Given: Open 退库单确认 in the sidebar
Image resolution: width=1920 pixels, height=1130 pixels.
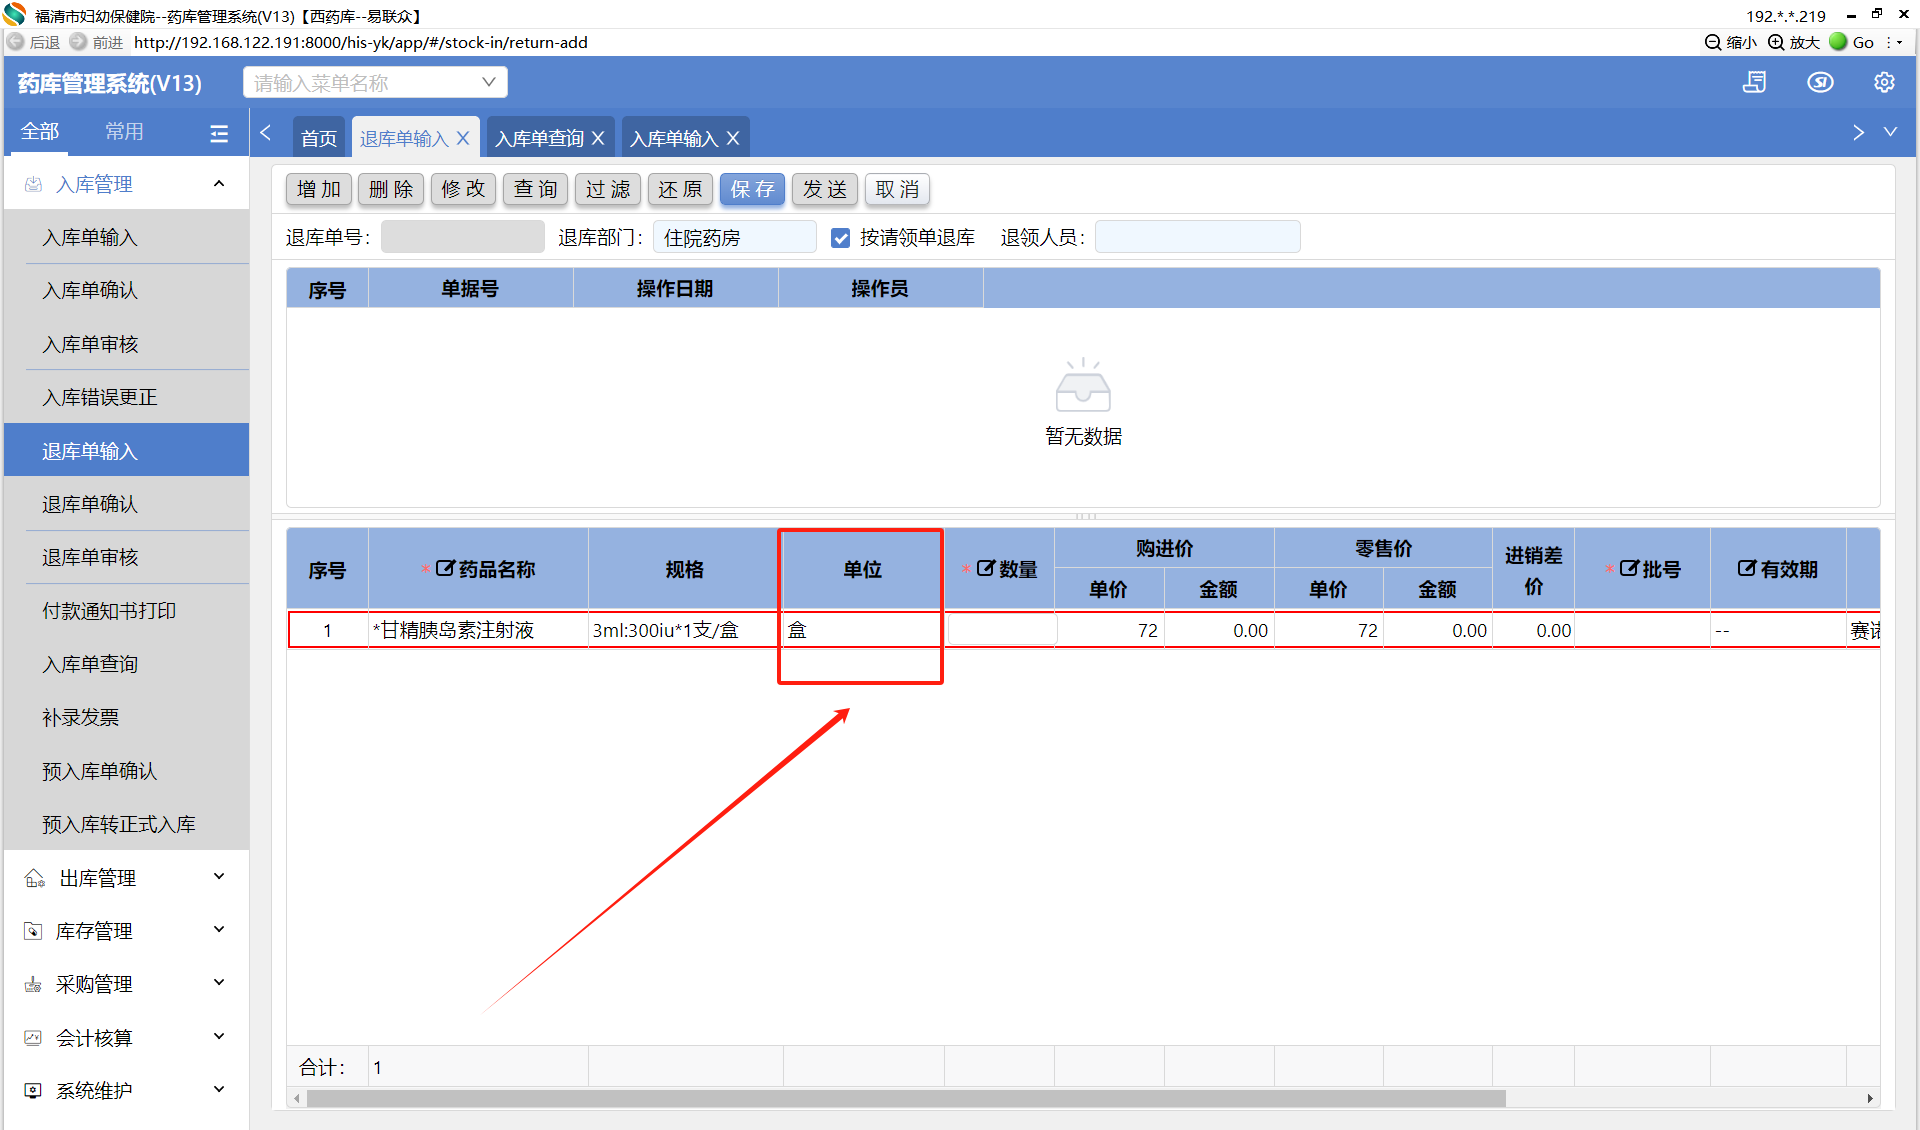Looking at the screenshot, I should pos(90,504).
